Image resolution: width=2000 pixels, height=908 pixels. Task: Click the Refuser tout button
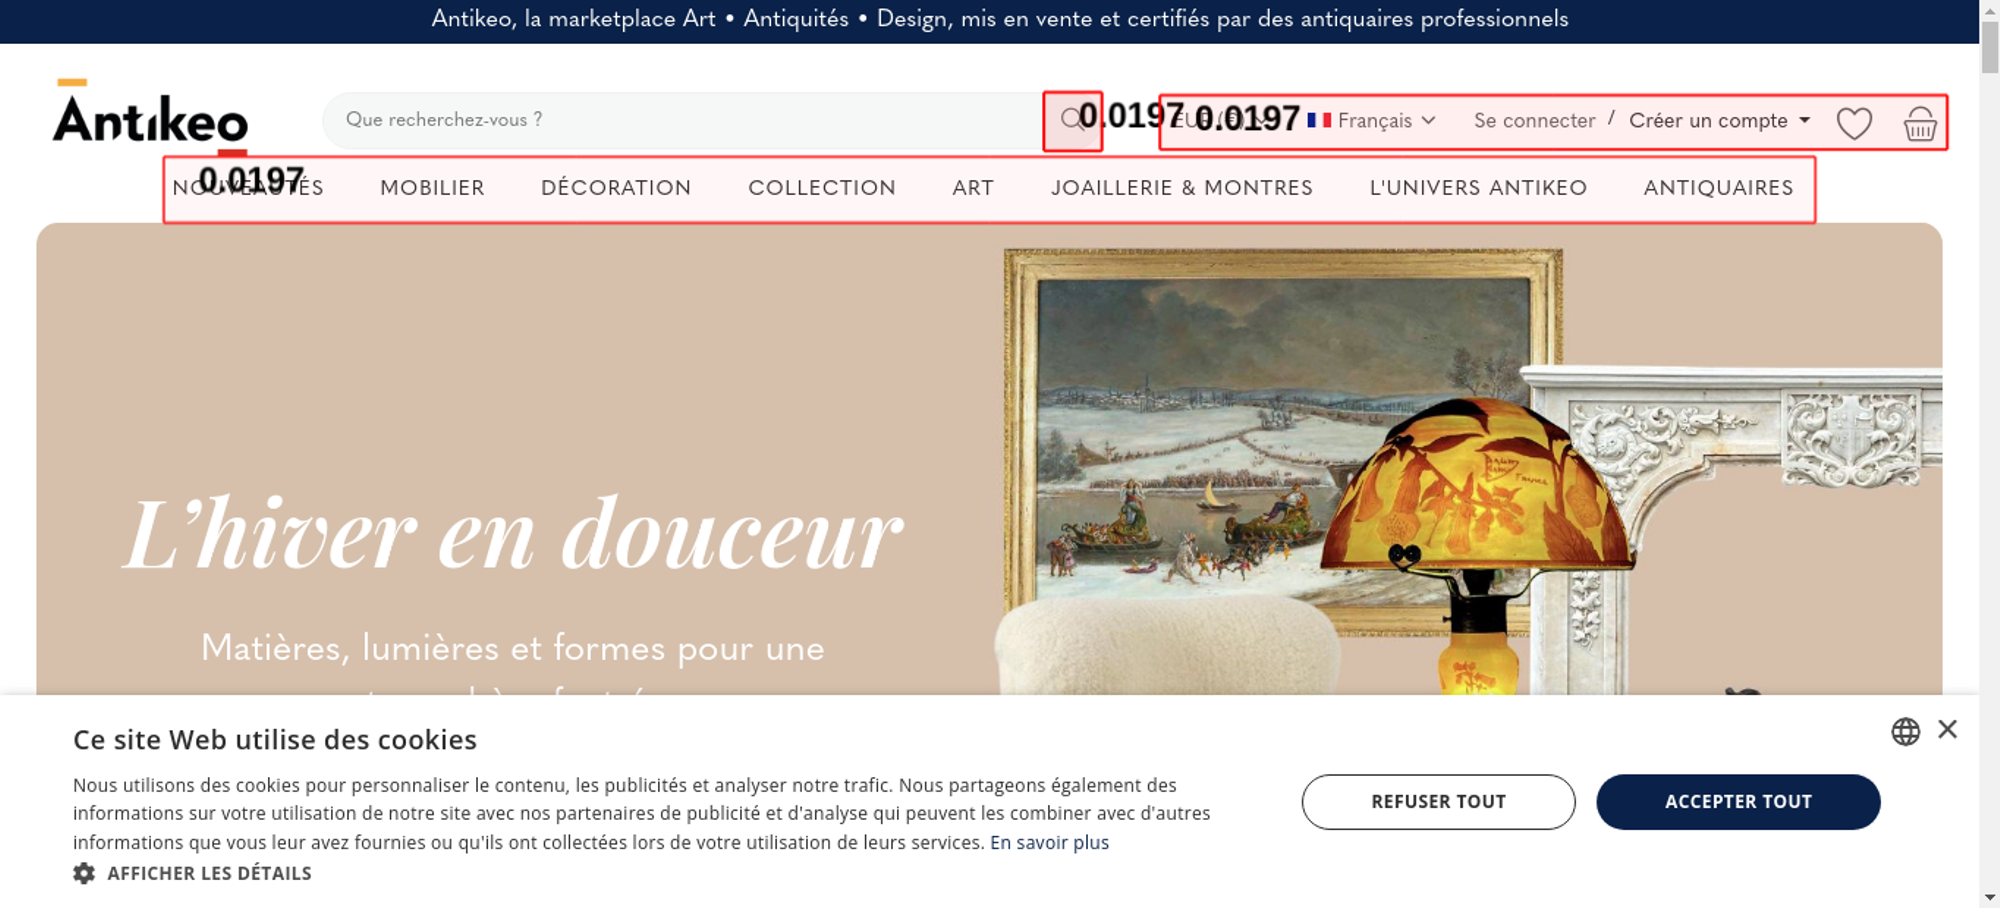pyautogui.click(x=1438, y=802)
